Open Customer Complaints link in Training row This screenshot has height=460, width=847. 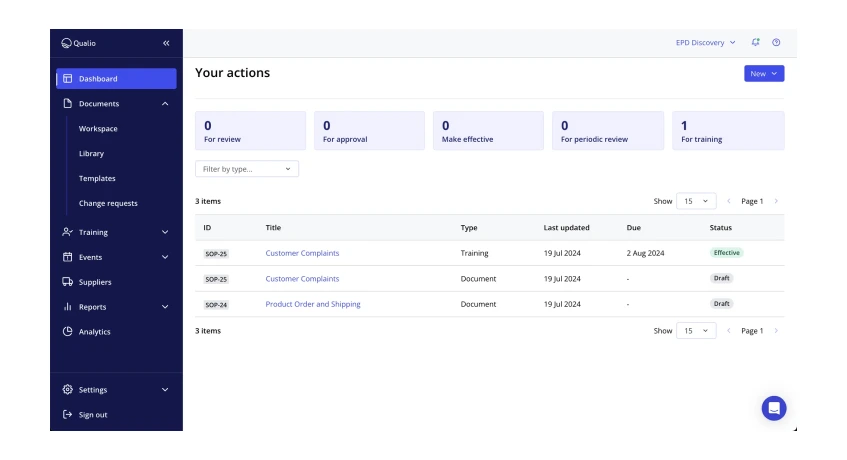pyautogui.click(x=302, y=253)
